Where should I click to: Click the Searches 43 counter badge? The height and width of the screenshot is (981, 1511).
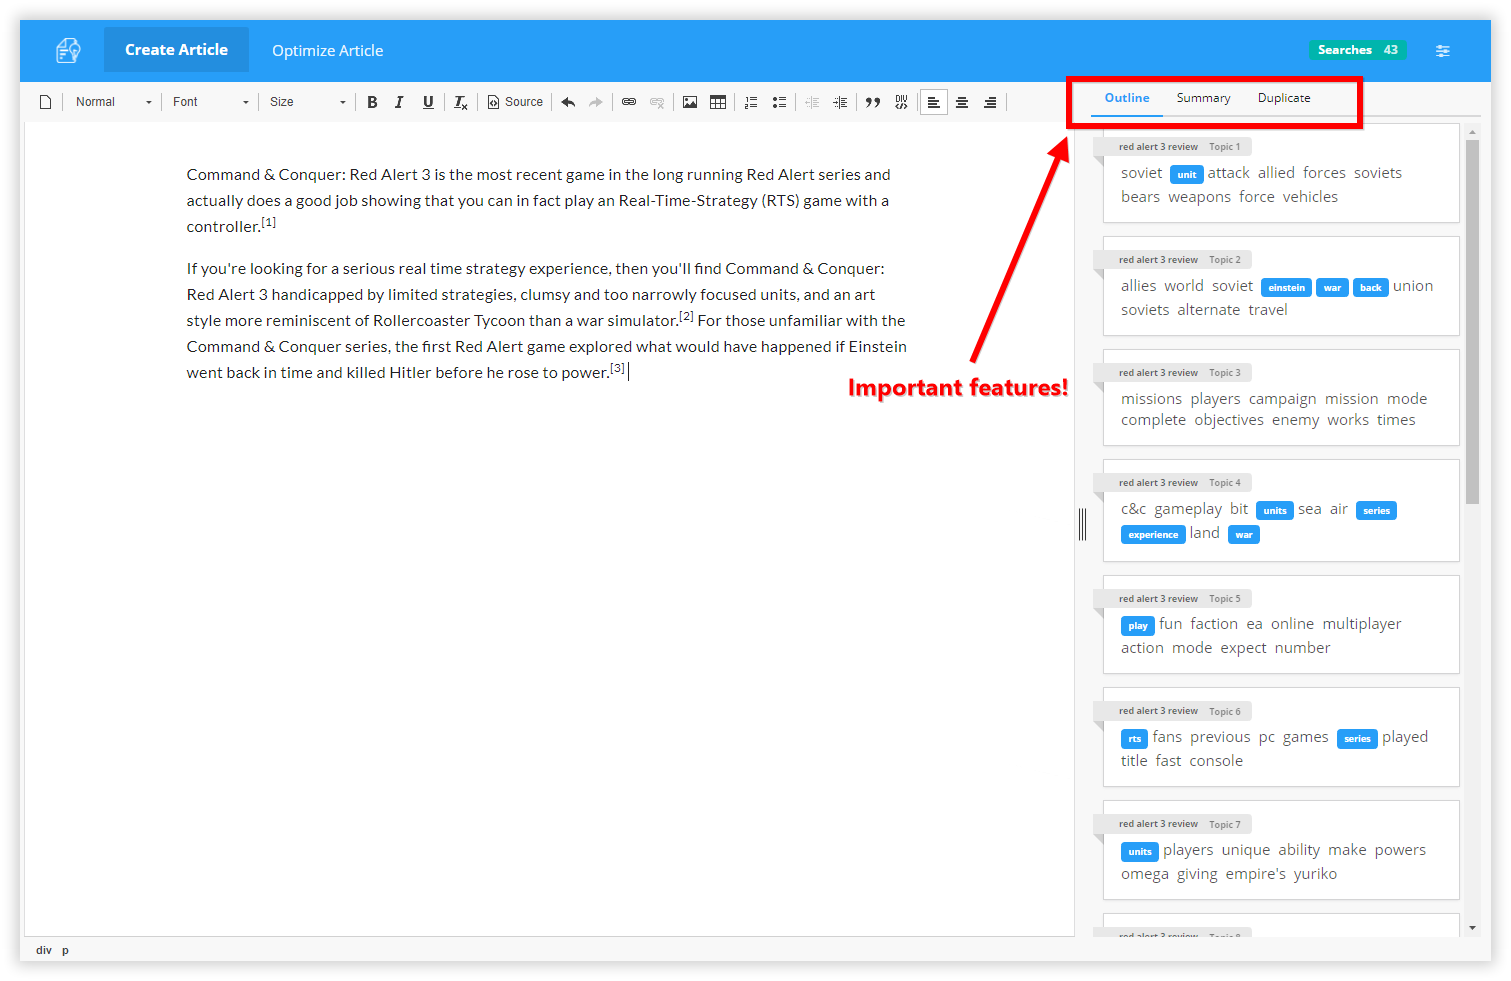point(1358,50)
